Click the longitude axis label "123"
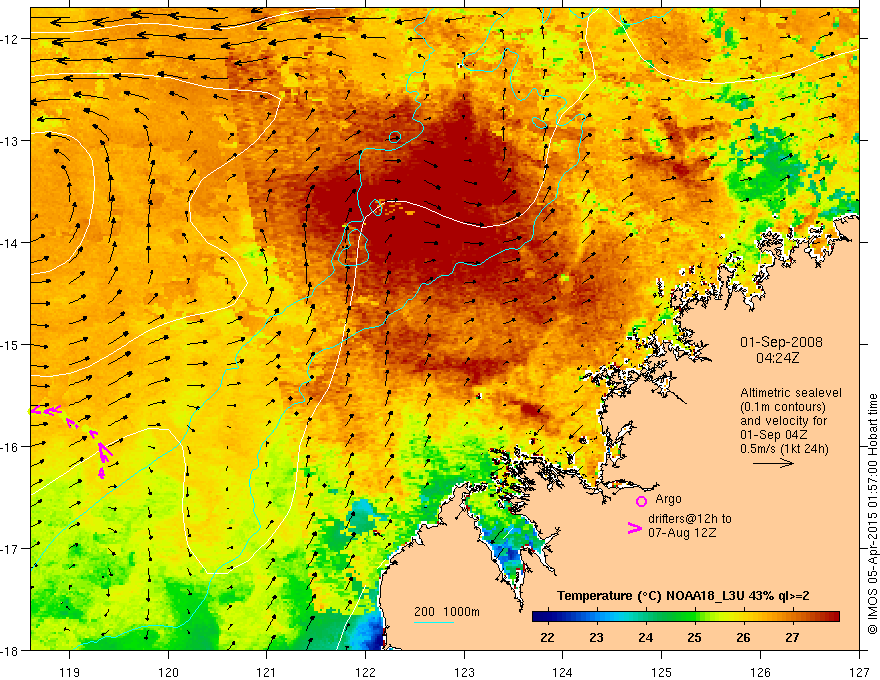The height and width of the screenshot is (680, 880). (464, 672)
